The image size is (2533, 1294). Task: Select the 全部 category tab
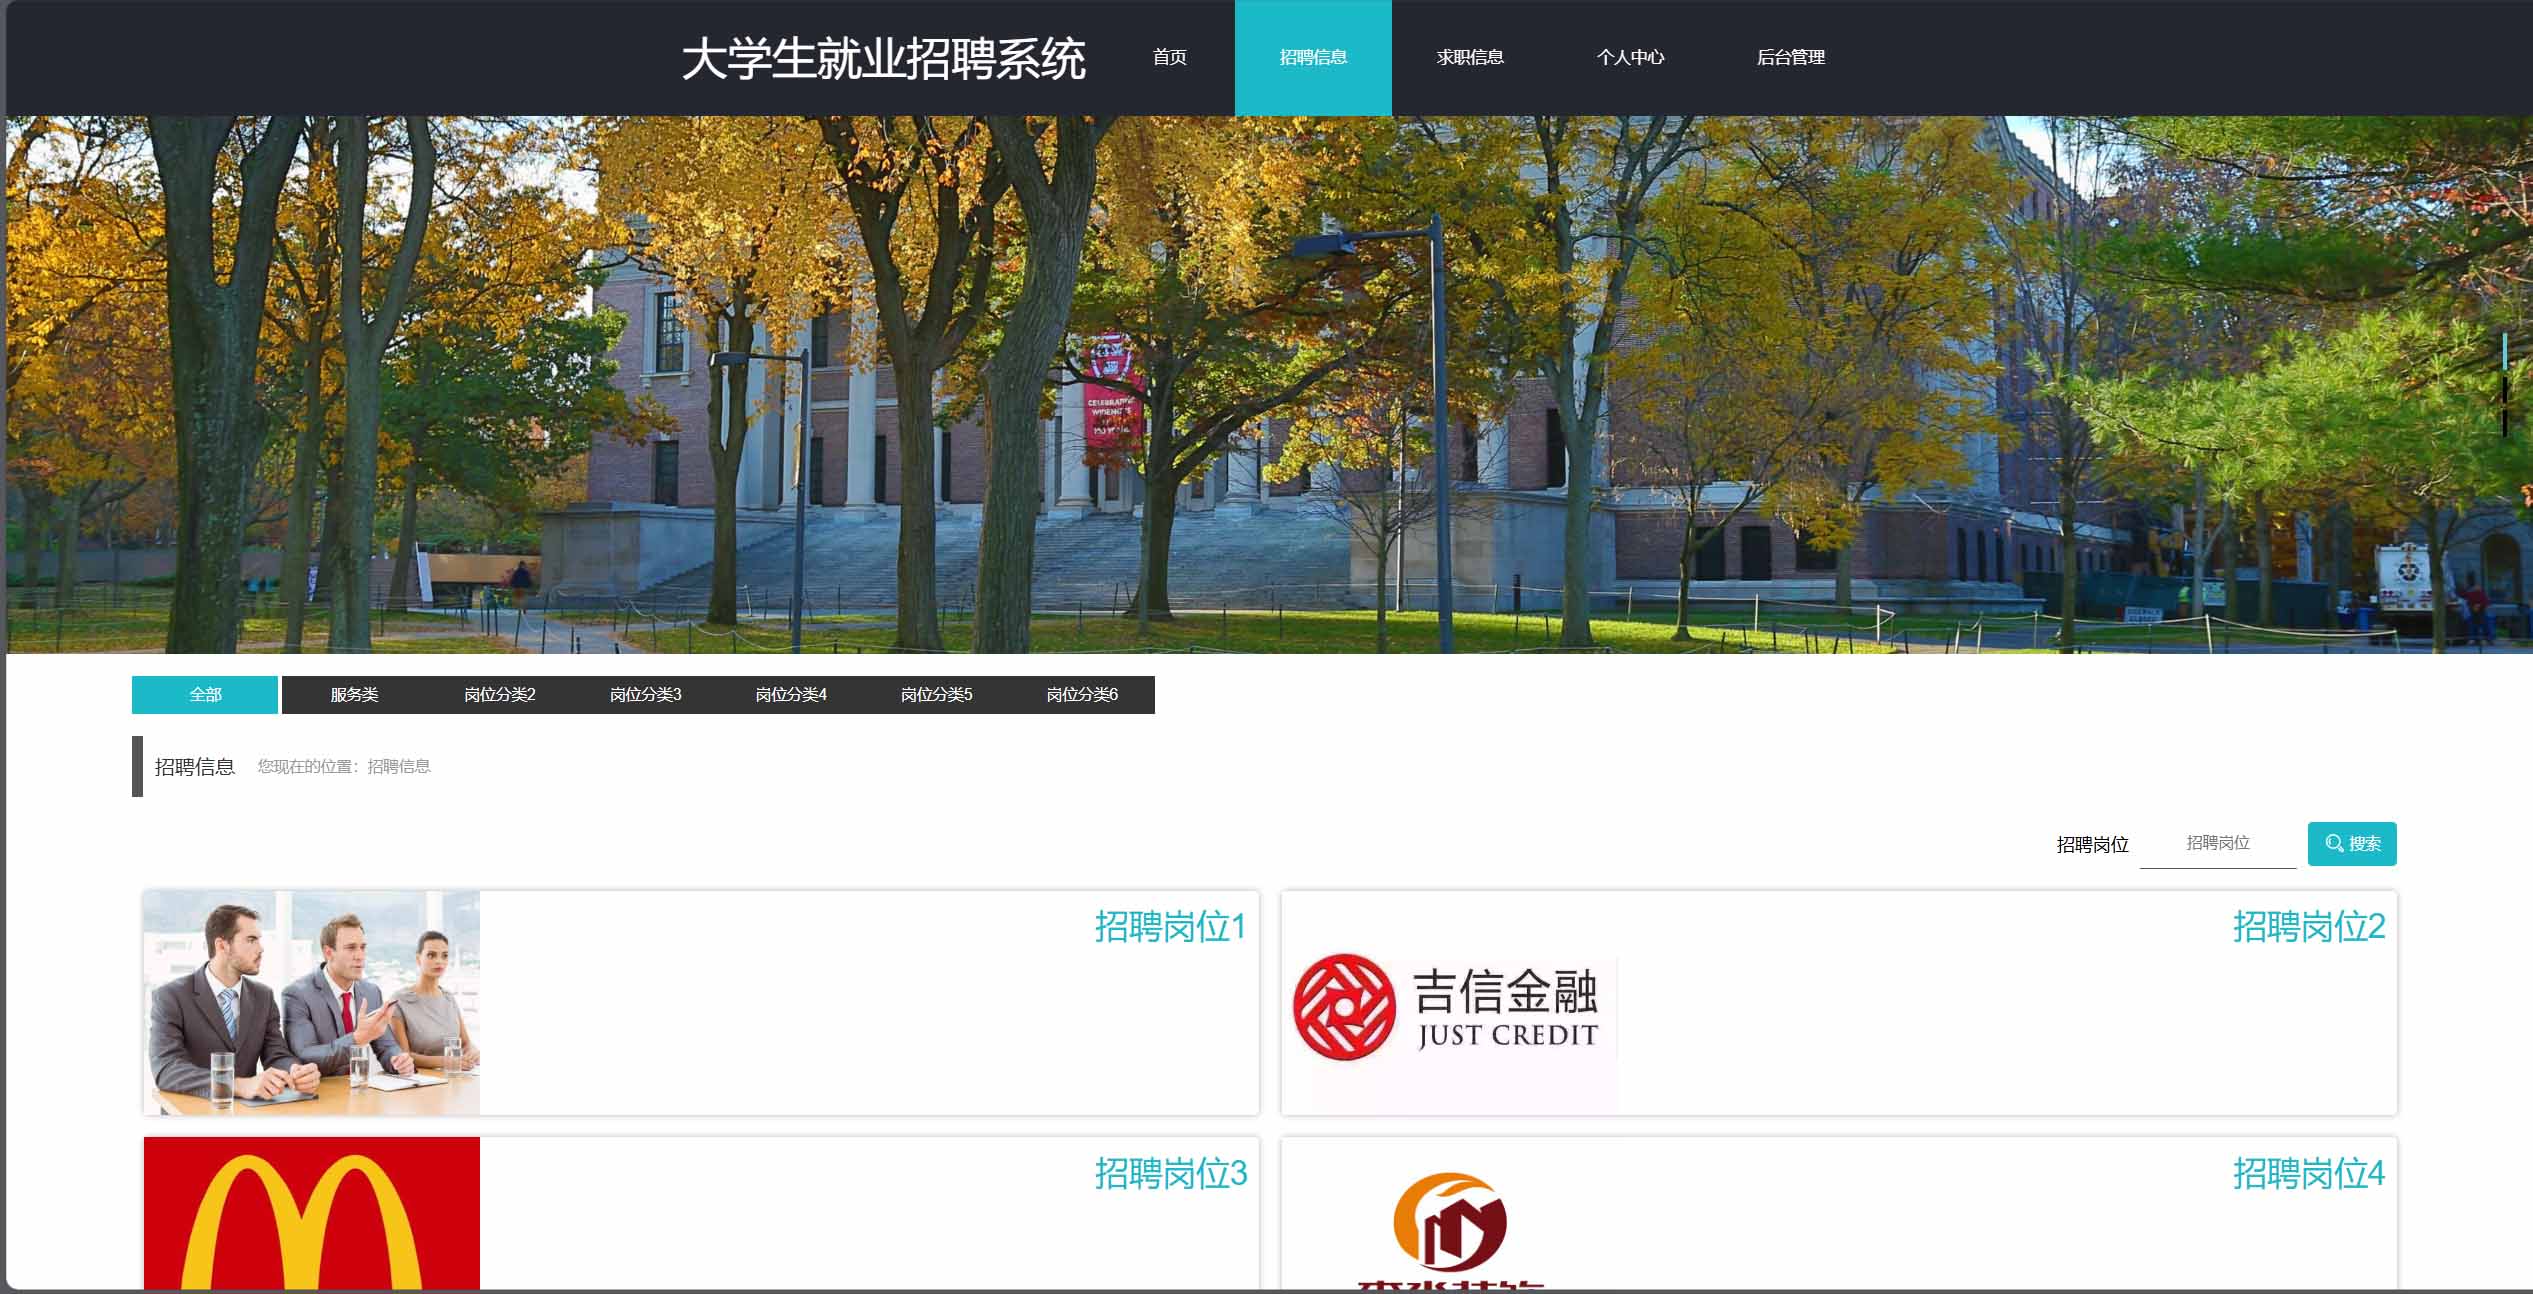coord(205,694)
